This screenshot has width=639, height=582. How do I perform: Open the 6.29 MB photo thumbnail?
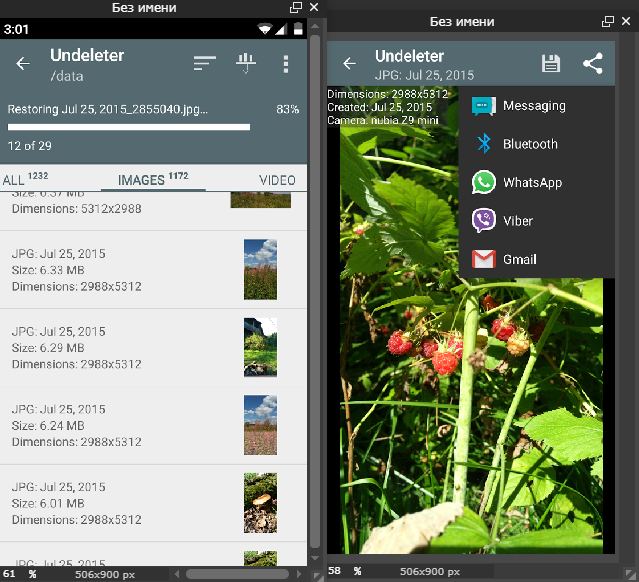click(x=260, y=347)
